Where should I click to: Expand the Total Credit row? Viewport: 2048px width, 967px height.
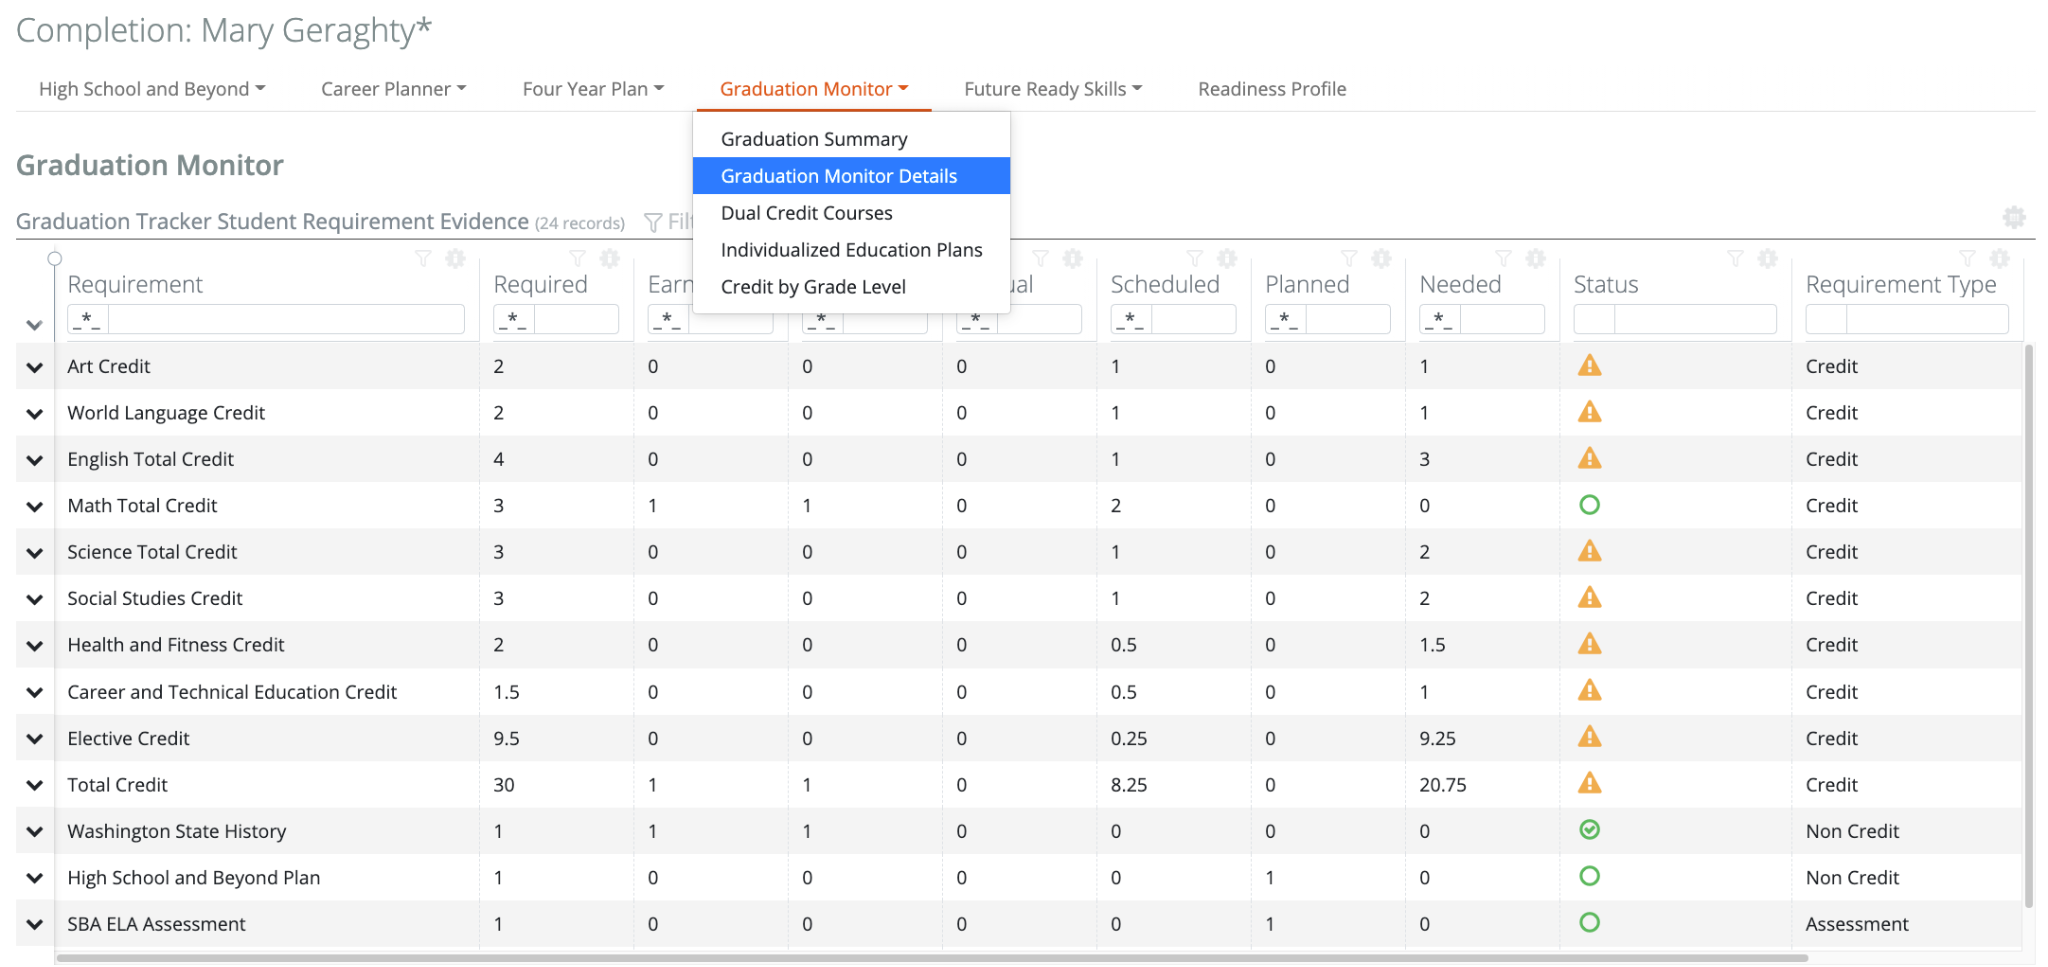click(35, 785)
